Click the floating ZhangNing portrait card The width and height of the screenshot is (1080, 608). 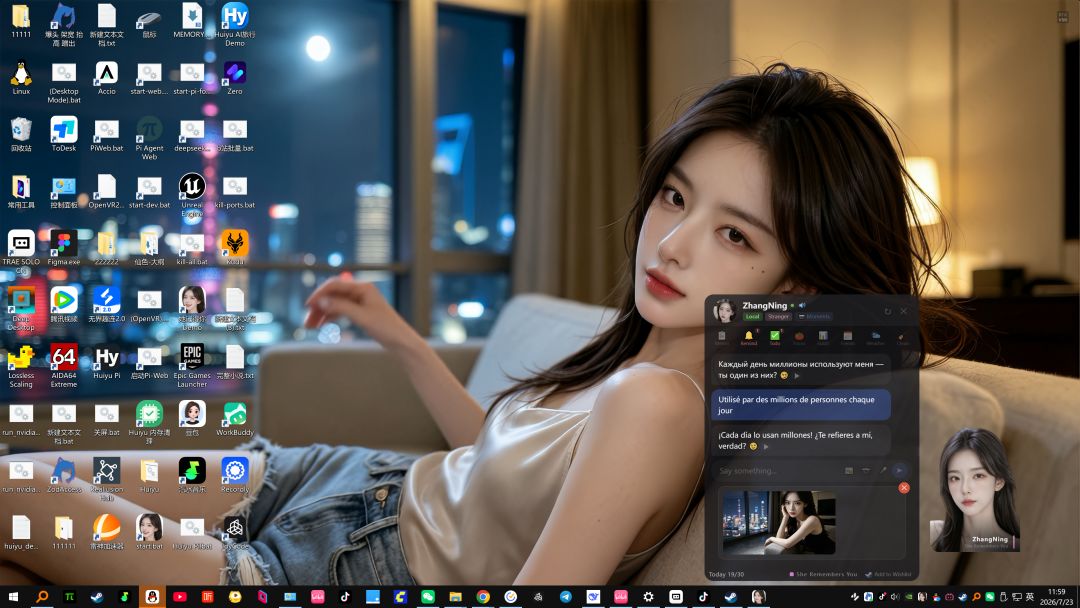coord(975,490)
